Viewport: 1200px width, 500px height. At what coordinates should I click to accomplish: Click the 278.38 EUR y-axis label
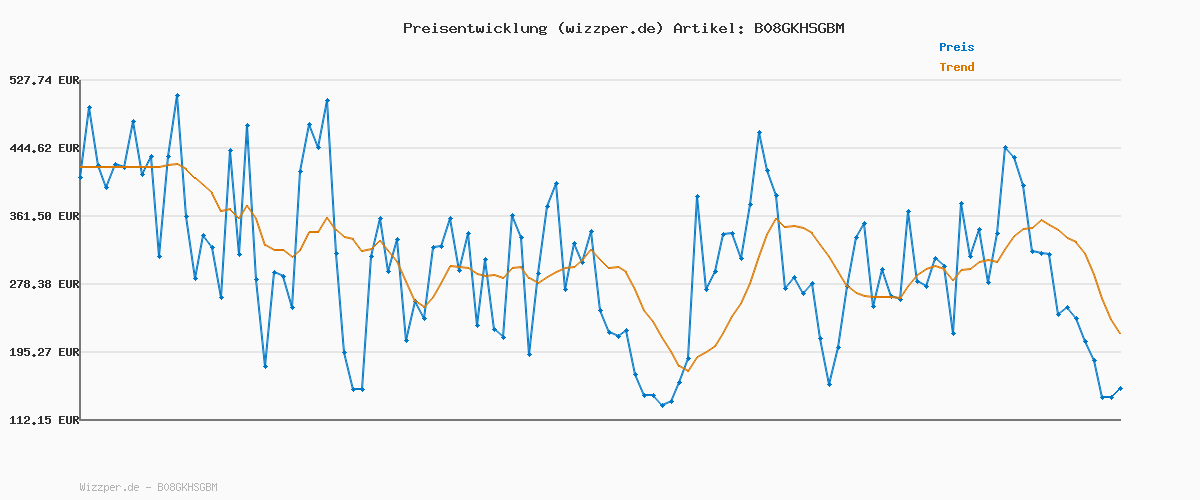tap(42, 285)
